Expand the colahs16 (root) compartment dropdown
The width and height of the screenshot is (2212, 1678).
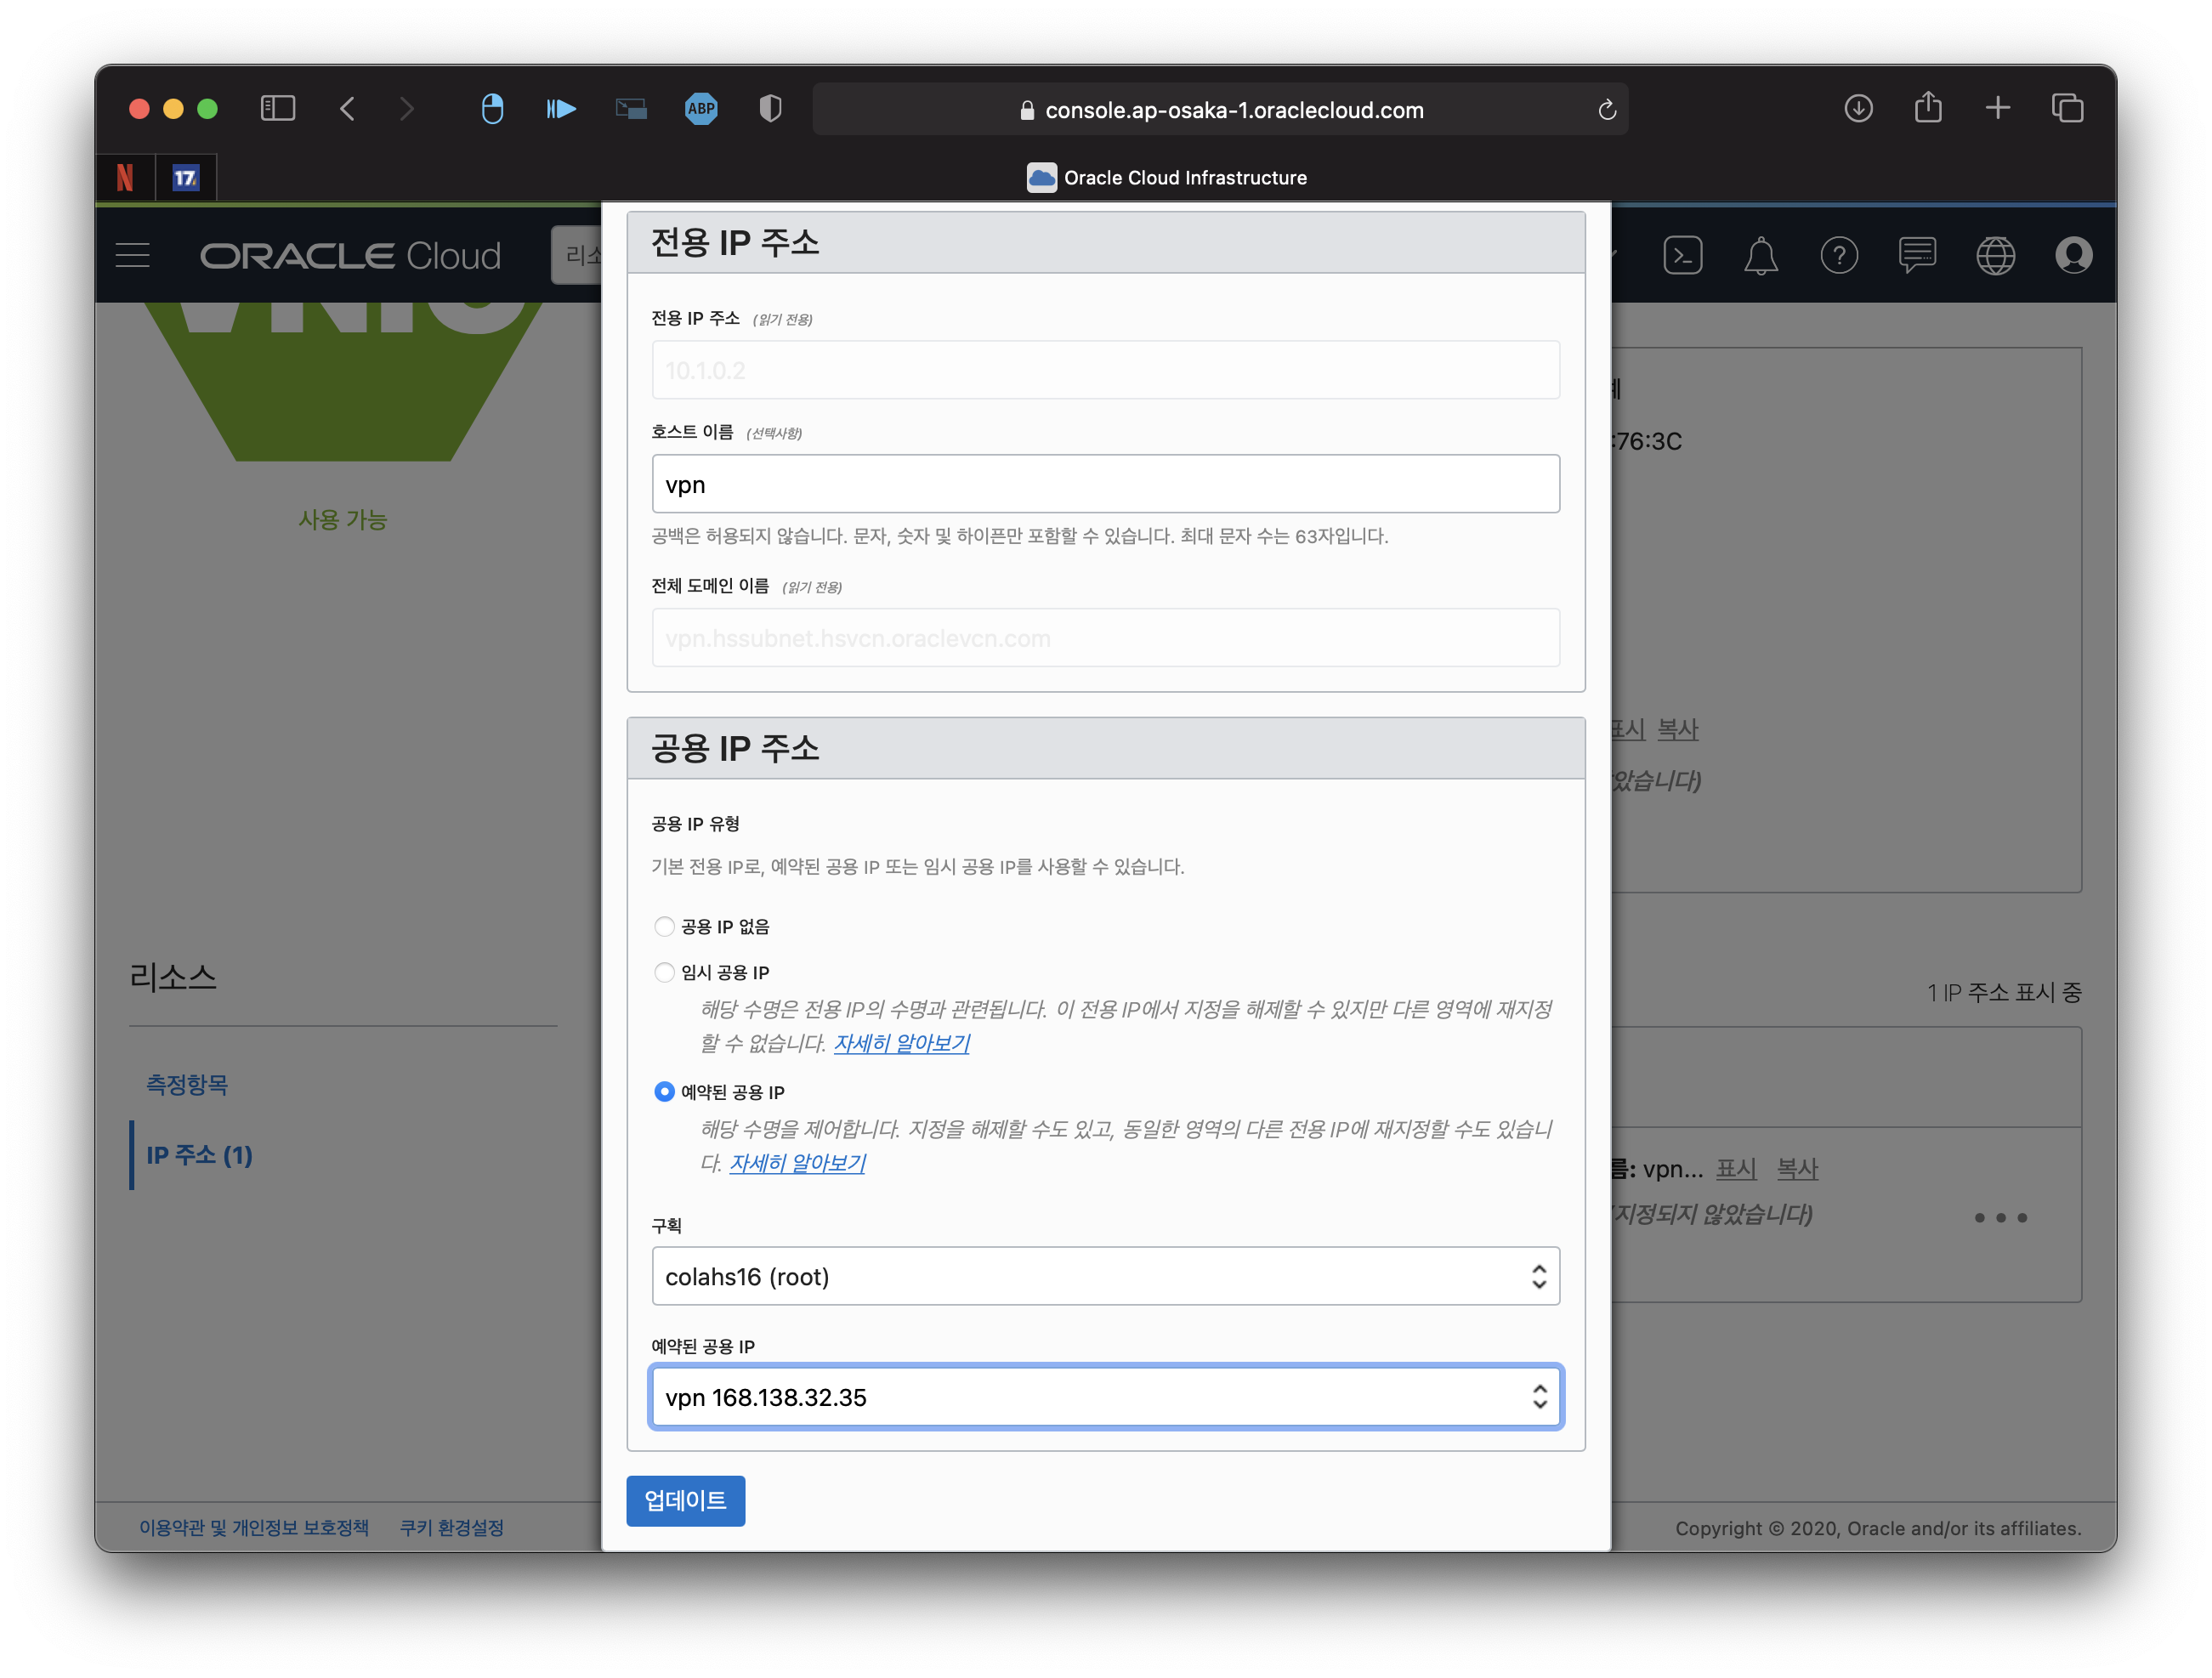(x=1105, y=1276)
